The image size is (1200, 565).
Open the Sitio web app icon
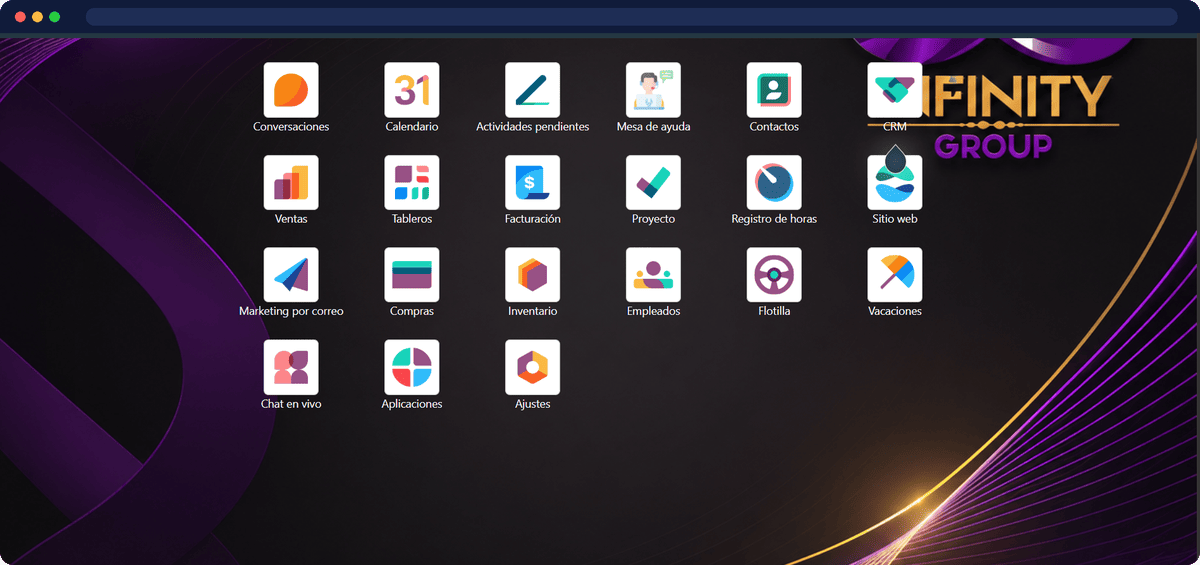point(895,182)
